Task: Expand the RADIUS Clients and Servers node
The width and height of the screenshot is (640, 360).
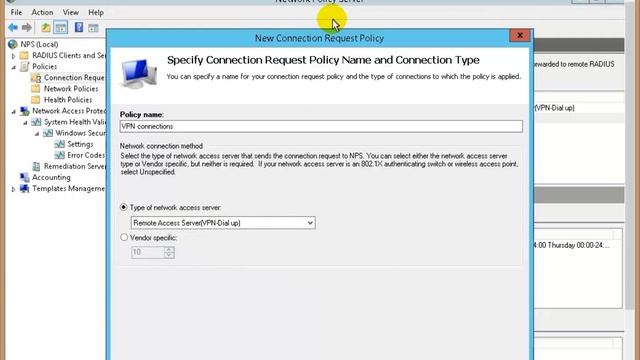Action: (x=13, y=56)
